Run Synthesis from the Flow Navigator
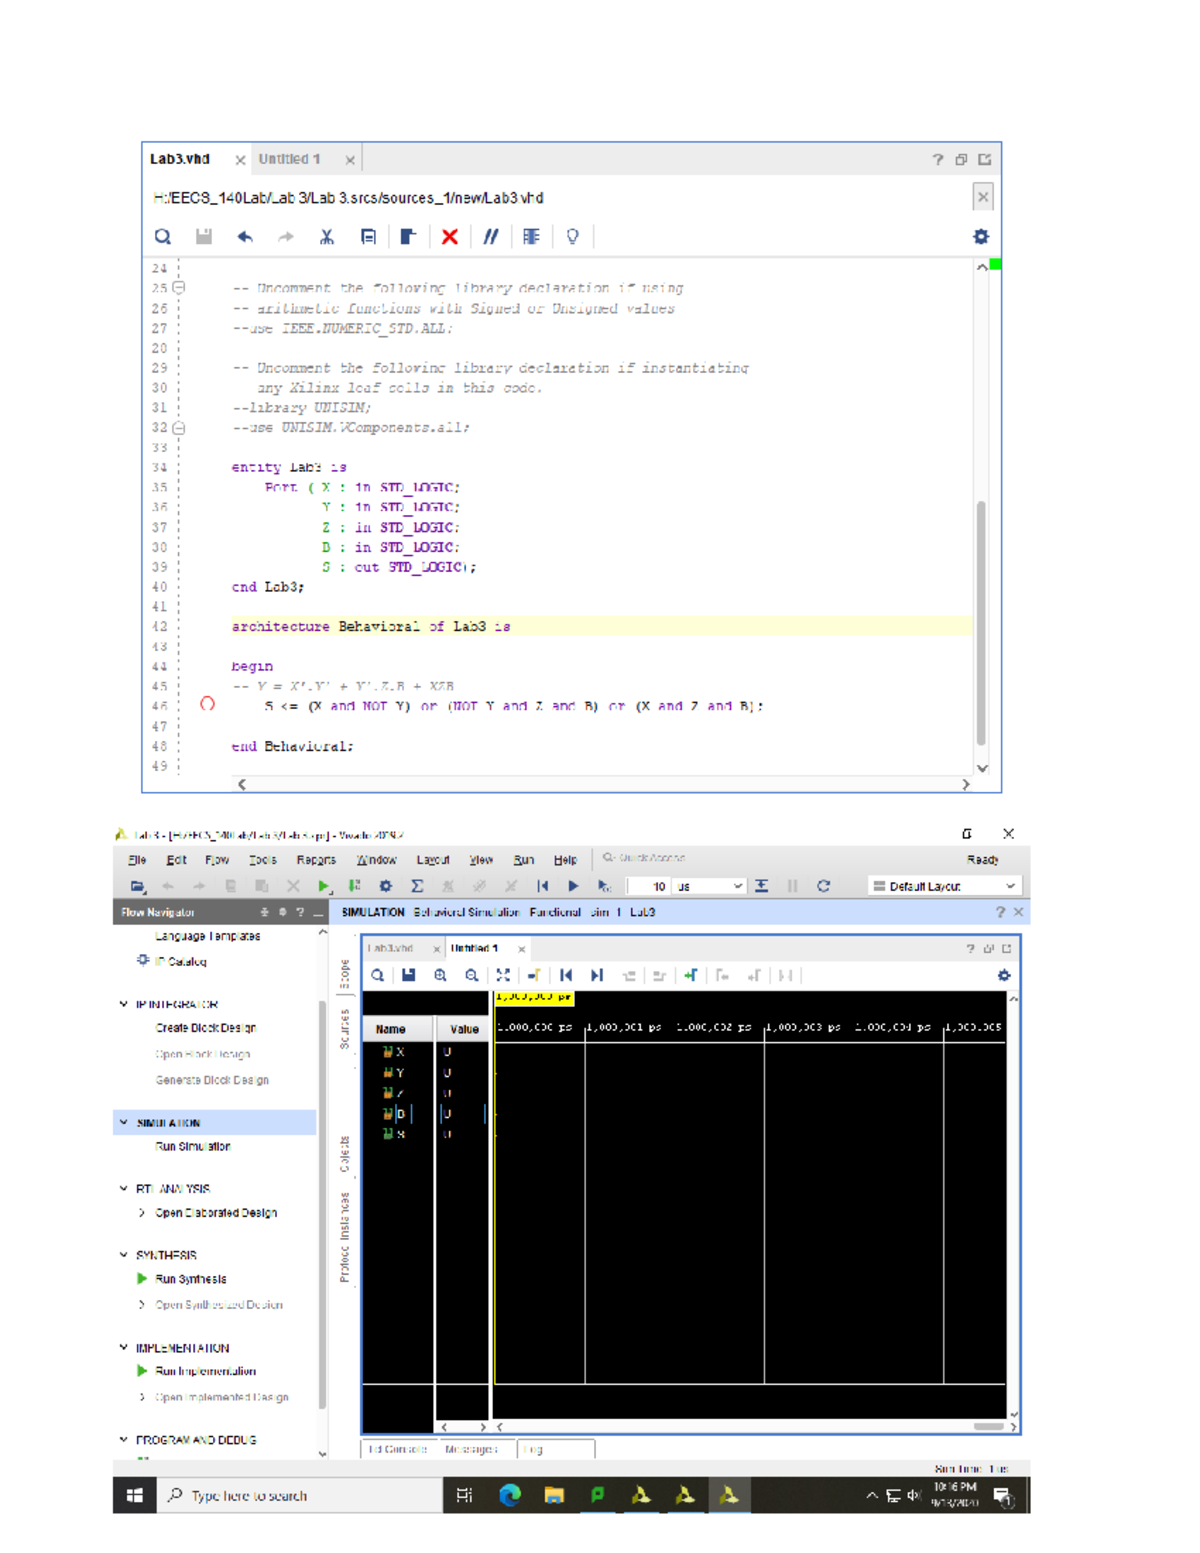Image resolution: width=1200 pixels, height=1553 pixels. point(190,1278)
